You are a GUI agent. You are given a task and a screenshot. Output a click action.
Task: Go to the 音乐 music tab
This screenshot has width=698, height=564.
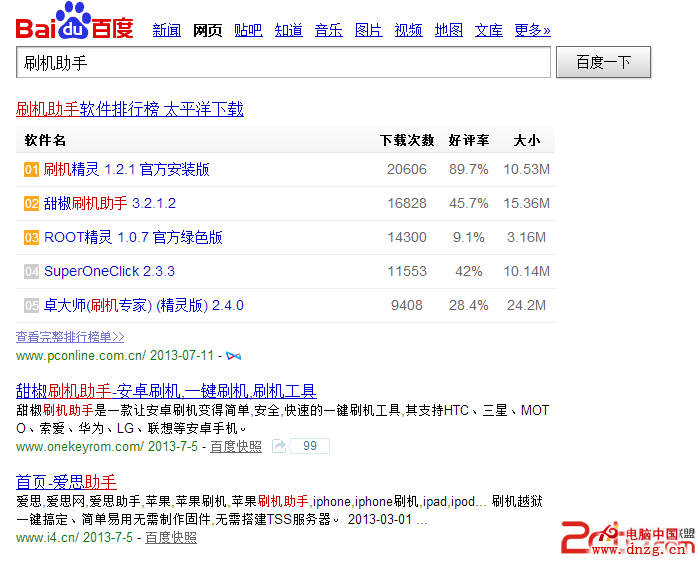pos(329,30)
